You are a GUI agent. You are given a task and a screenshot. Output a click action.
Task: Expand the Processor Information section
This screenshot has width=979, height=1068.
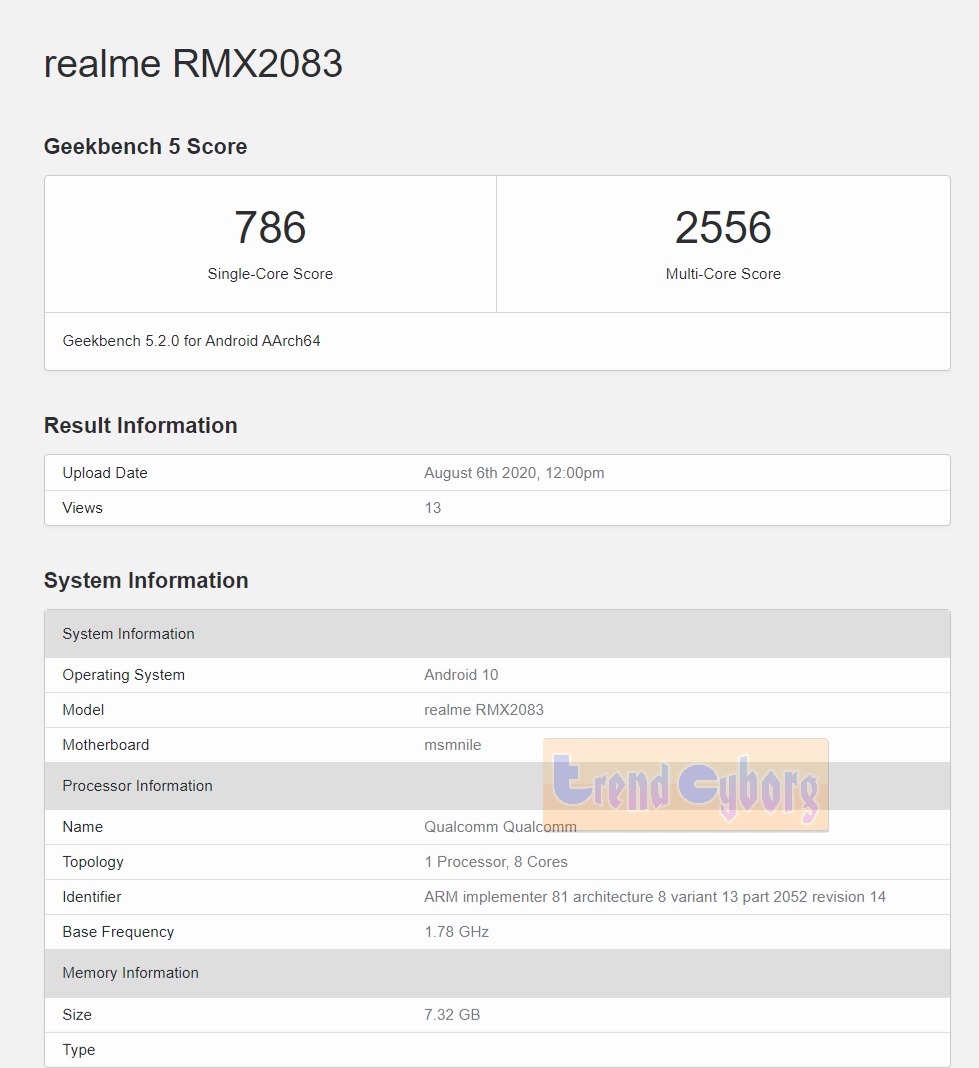tap(137, 786)
